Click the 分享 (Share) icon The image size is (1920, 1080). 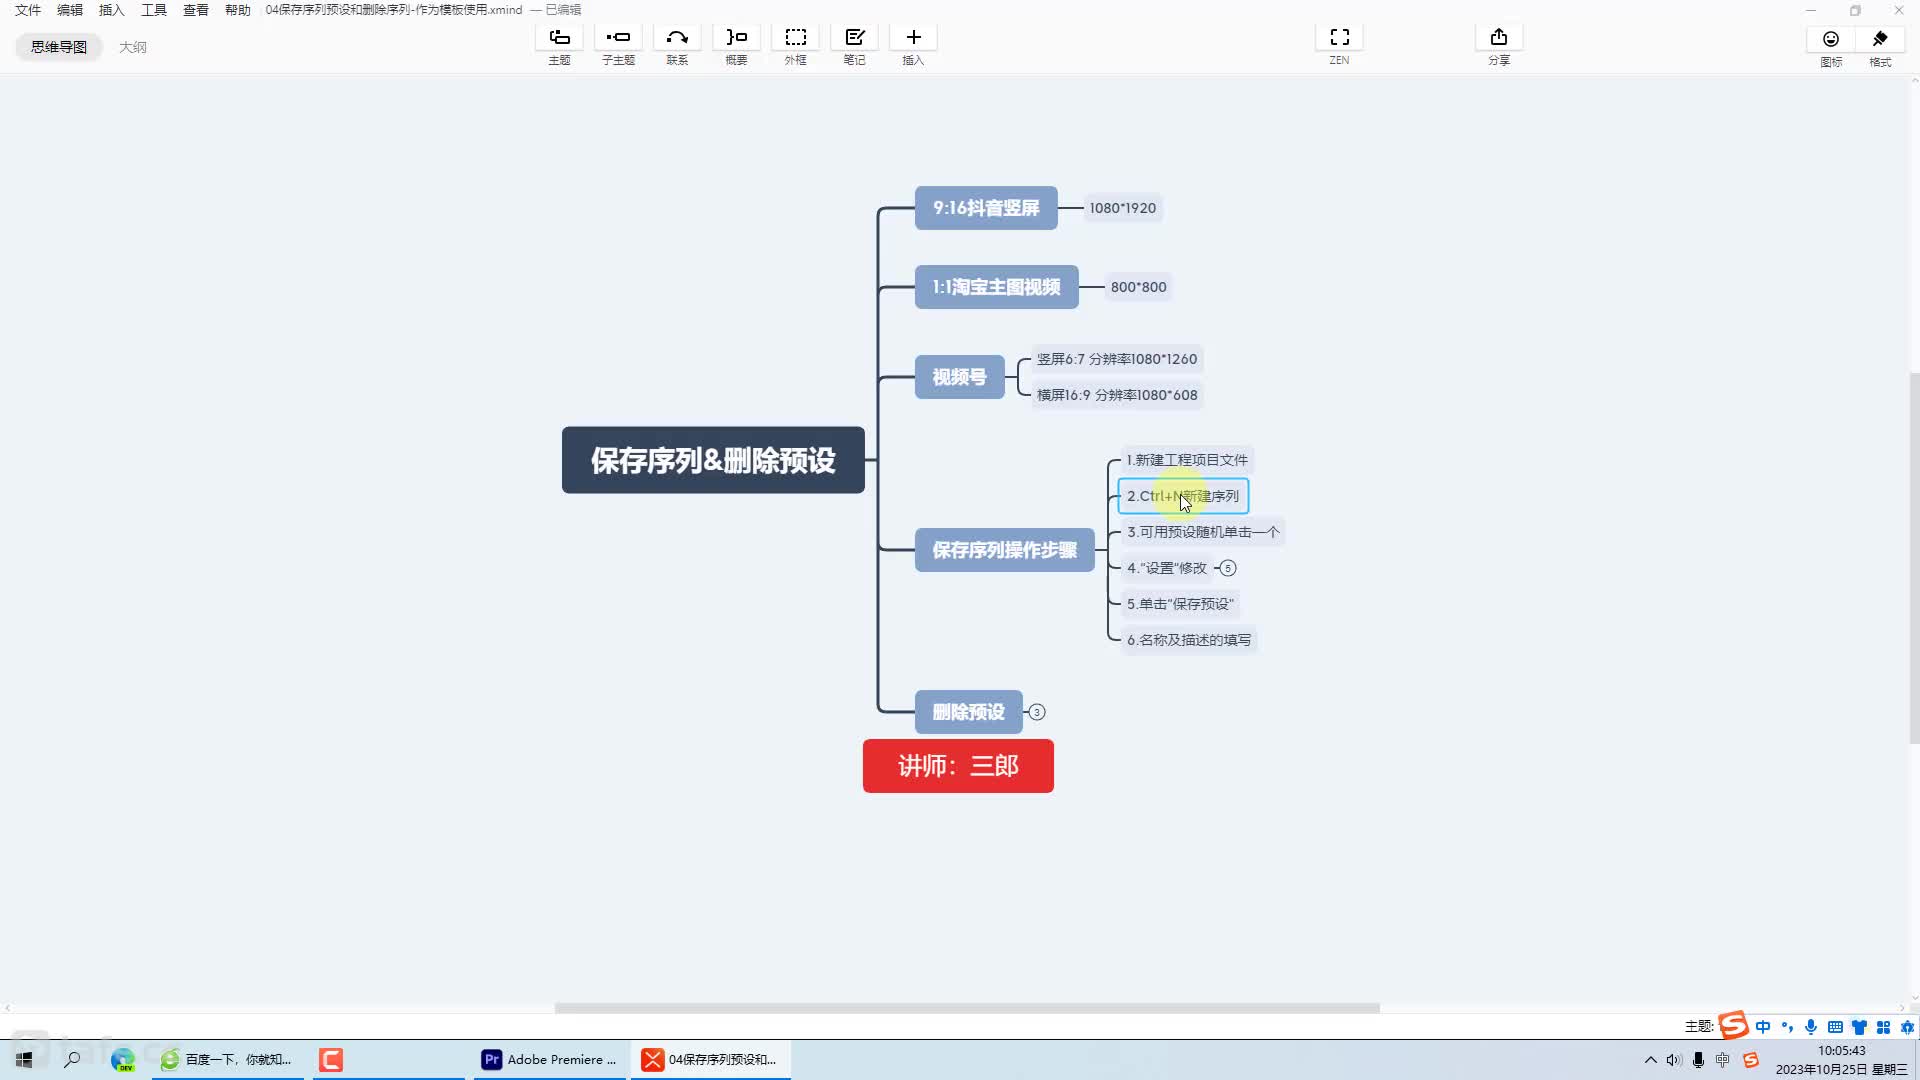1498,38
